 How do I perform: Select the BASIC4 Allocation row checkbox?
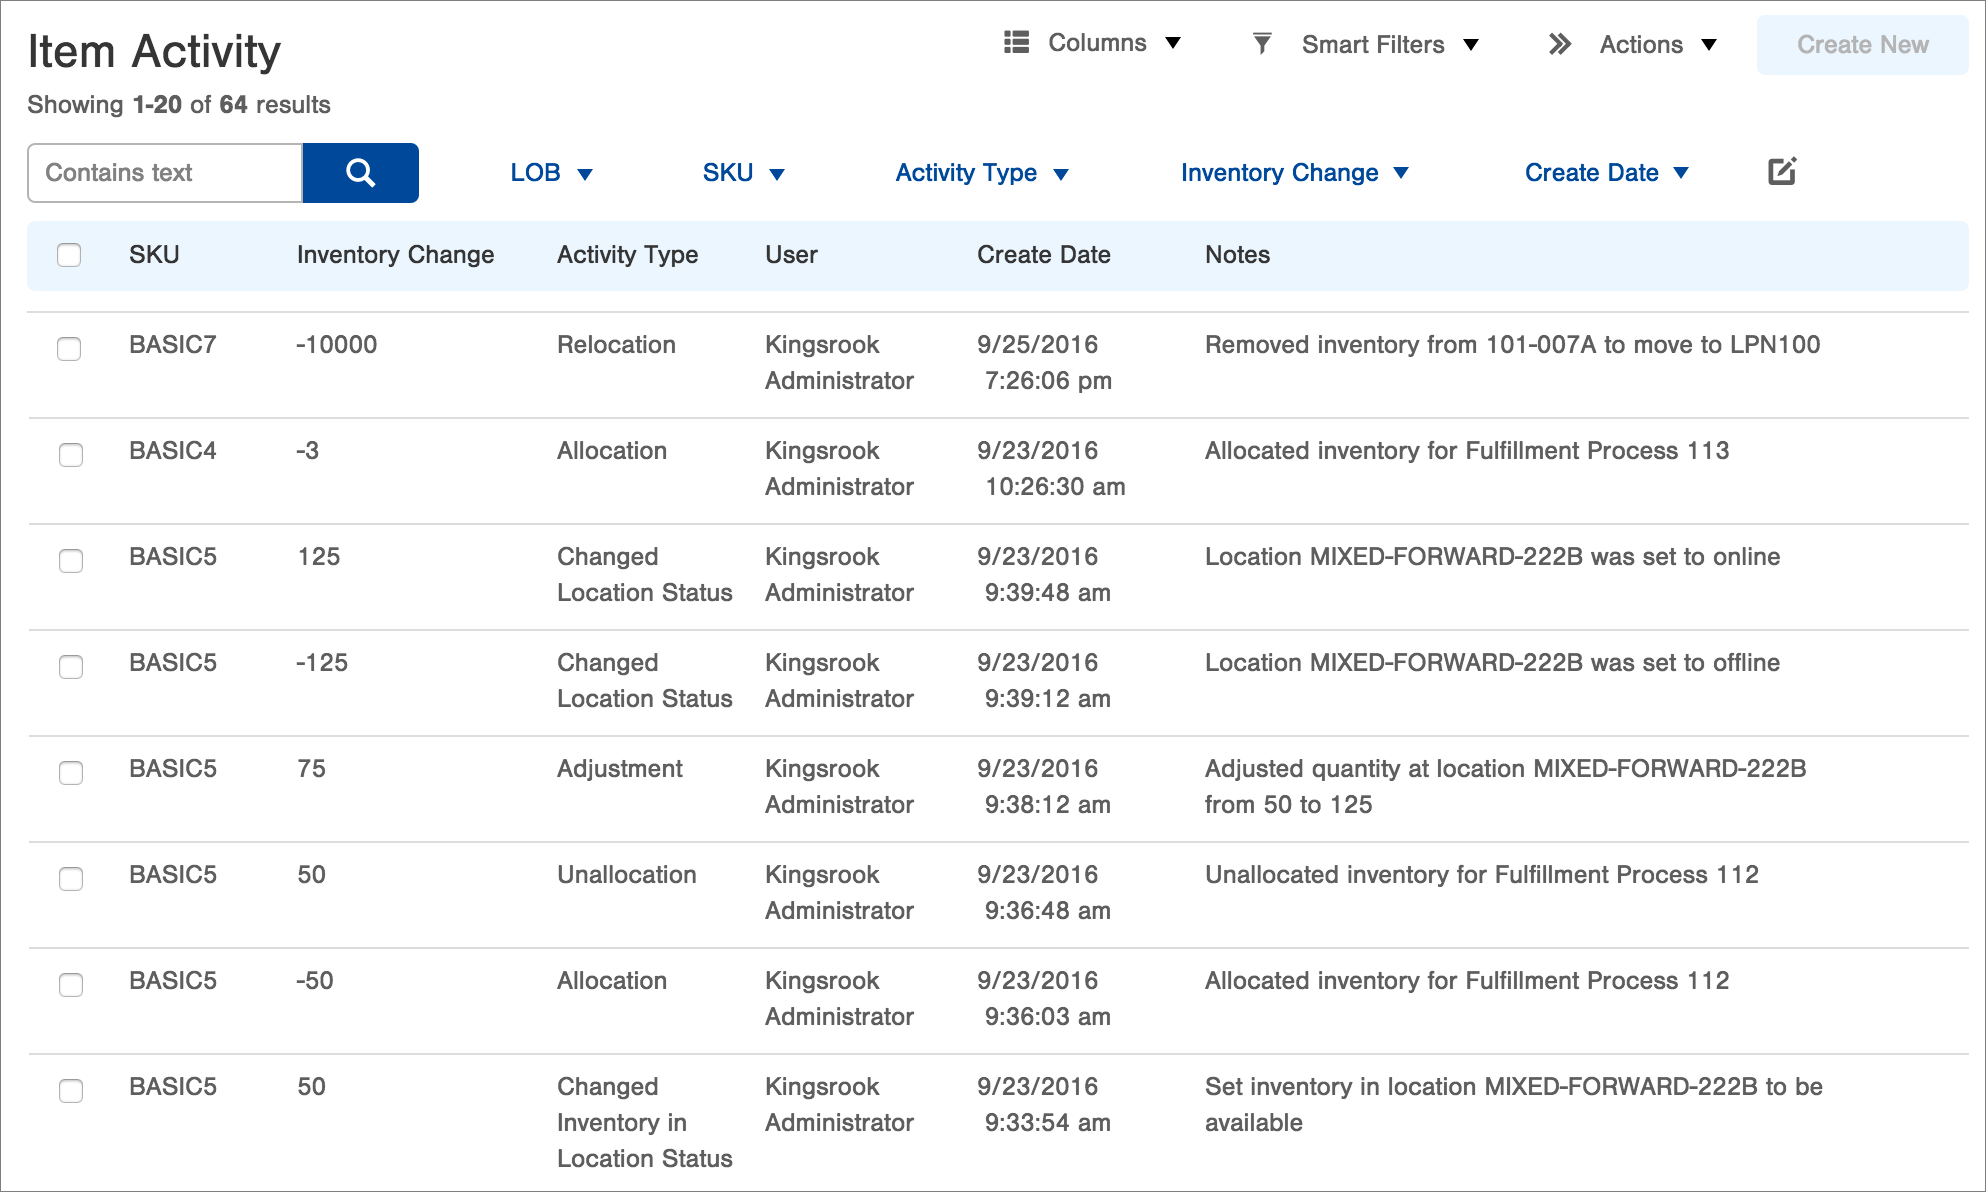coord(70,455)
